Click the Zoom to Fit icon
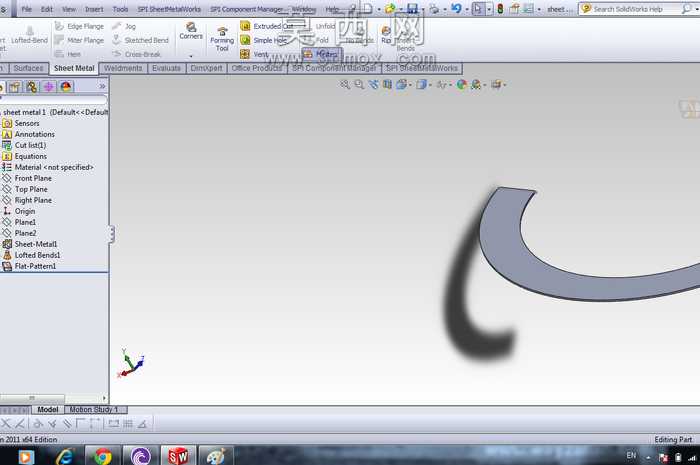The height and width of the screenshot is (465, 700). pos(345,84)
